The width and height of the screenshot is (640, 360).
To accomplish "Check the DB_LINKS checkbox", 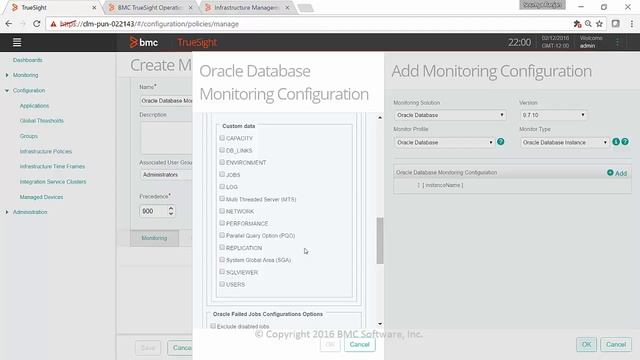I will point(222,150).
